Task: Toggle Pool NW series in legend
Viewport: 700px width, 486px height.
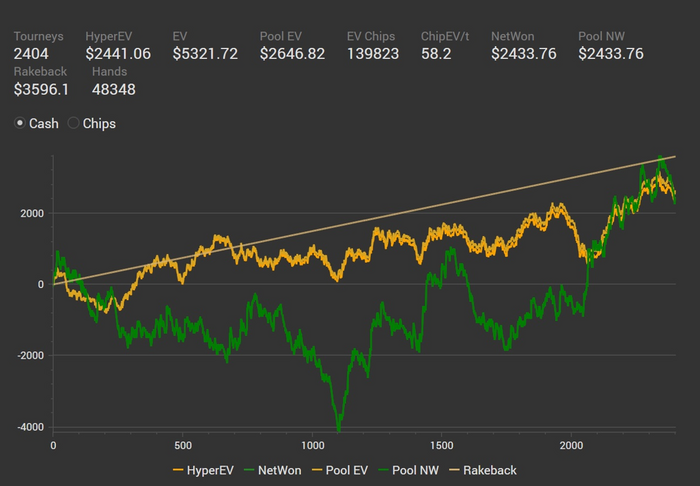Action: pos(408,470)
